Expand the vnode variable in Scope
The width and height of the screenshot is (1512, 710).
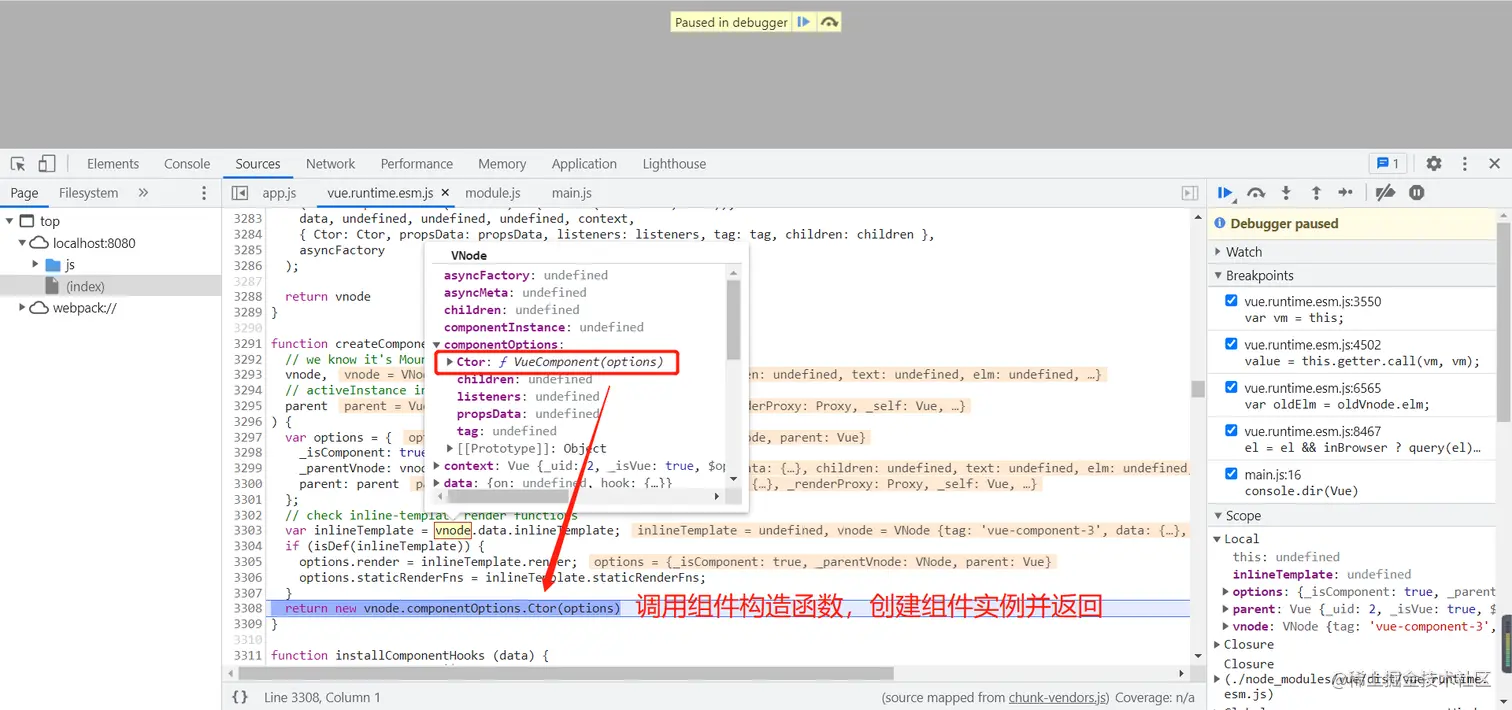(1226, 627)
